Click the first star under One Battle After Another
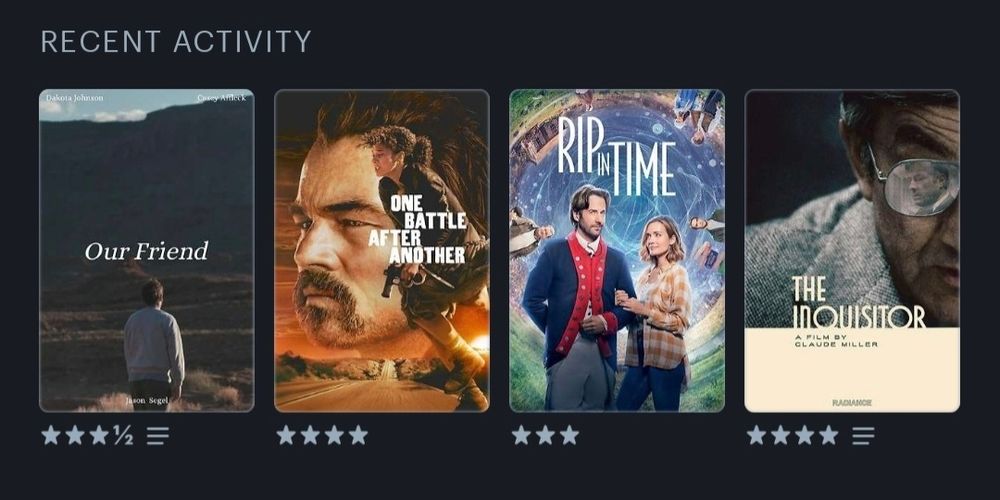Image resolution: width=1000 pixels, height=500 pixels. [x=286, y=435]
